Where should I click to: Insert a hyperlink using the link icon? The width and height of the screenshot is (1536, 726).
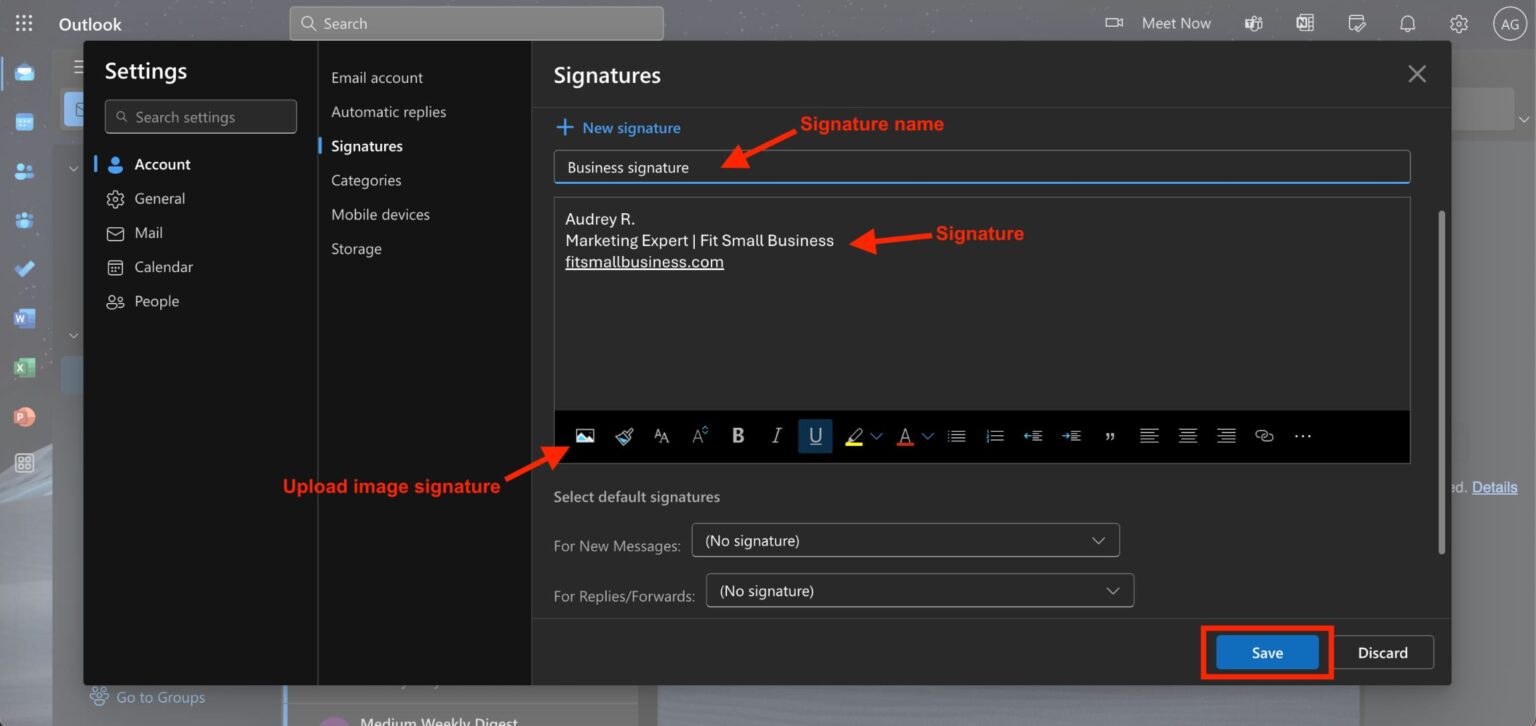[1264, 435]
